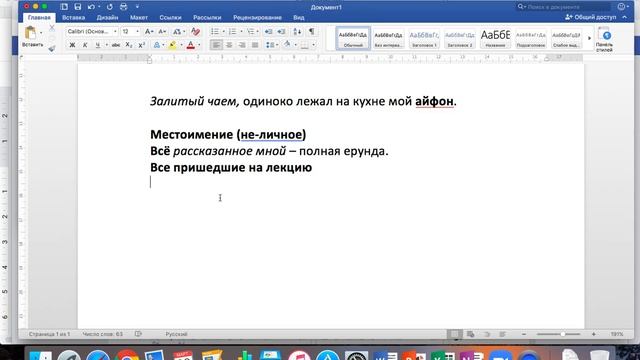Undo the last action

tap(91, 7)
